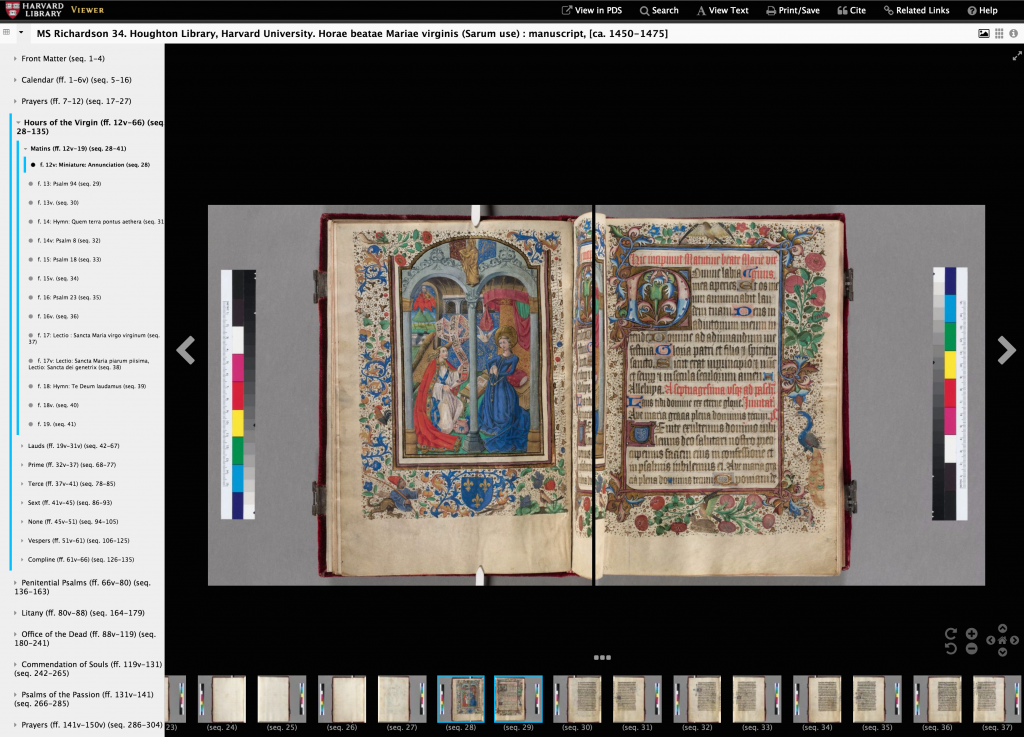The width and height of the screenshot is (1024, 737).
Task: Reset view with the home icon
Action: 1002,640
